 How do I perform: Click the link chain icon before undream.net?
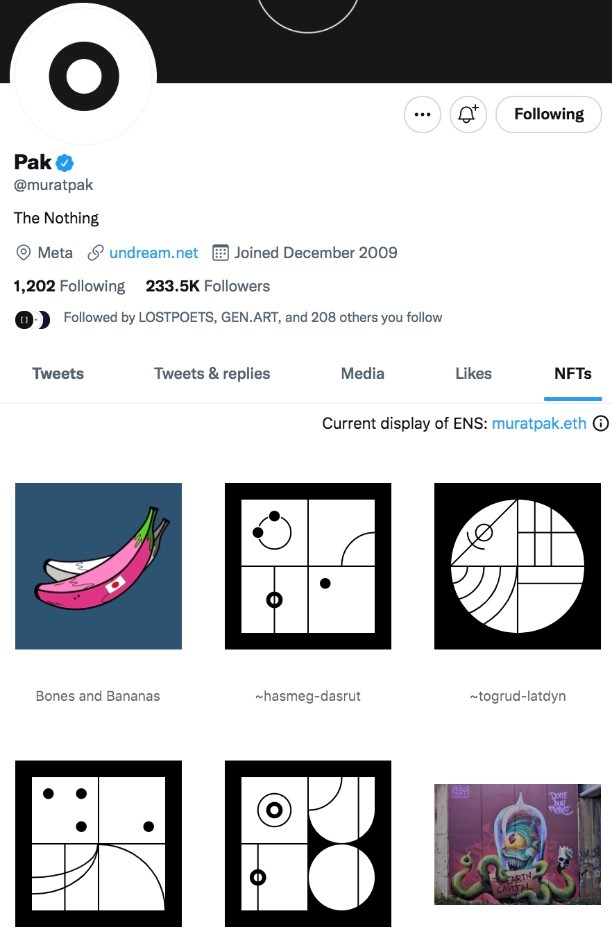point(96,252)
